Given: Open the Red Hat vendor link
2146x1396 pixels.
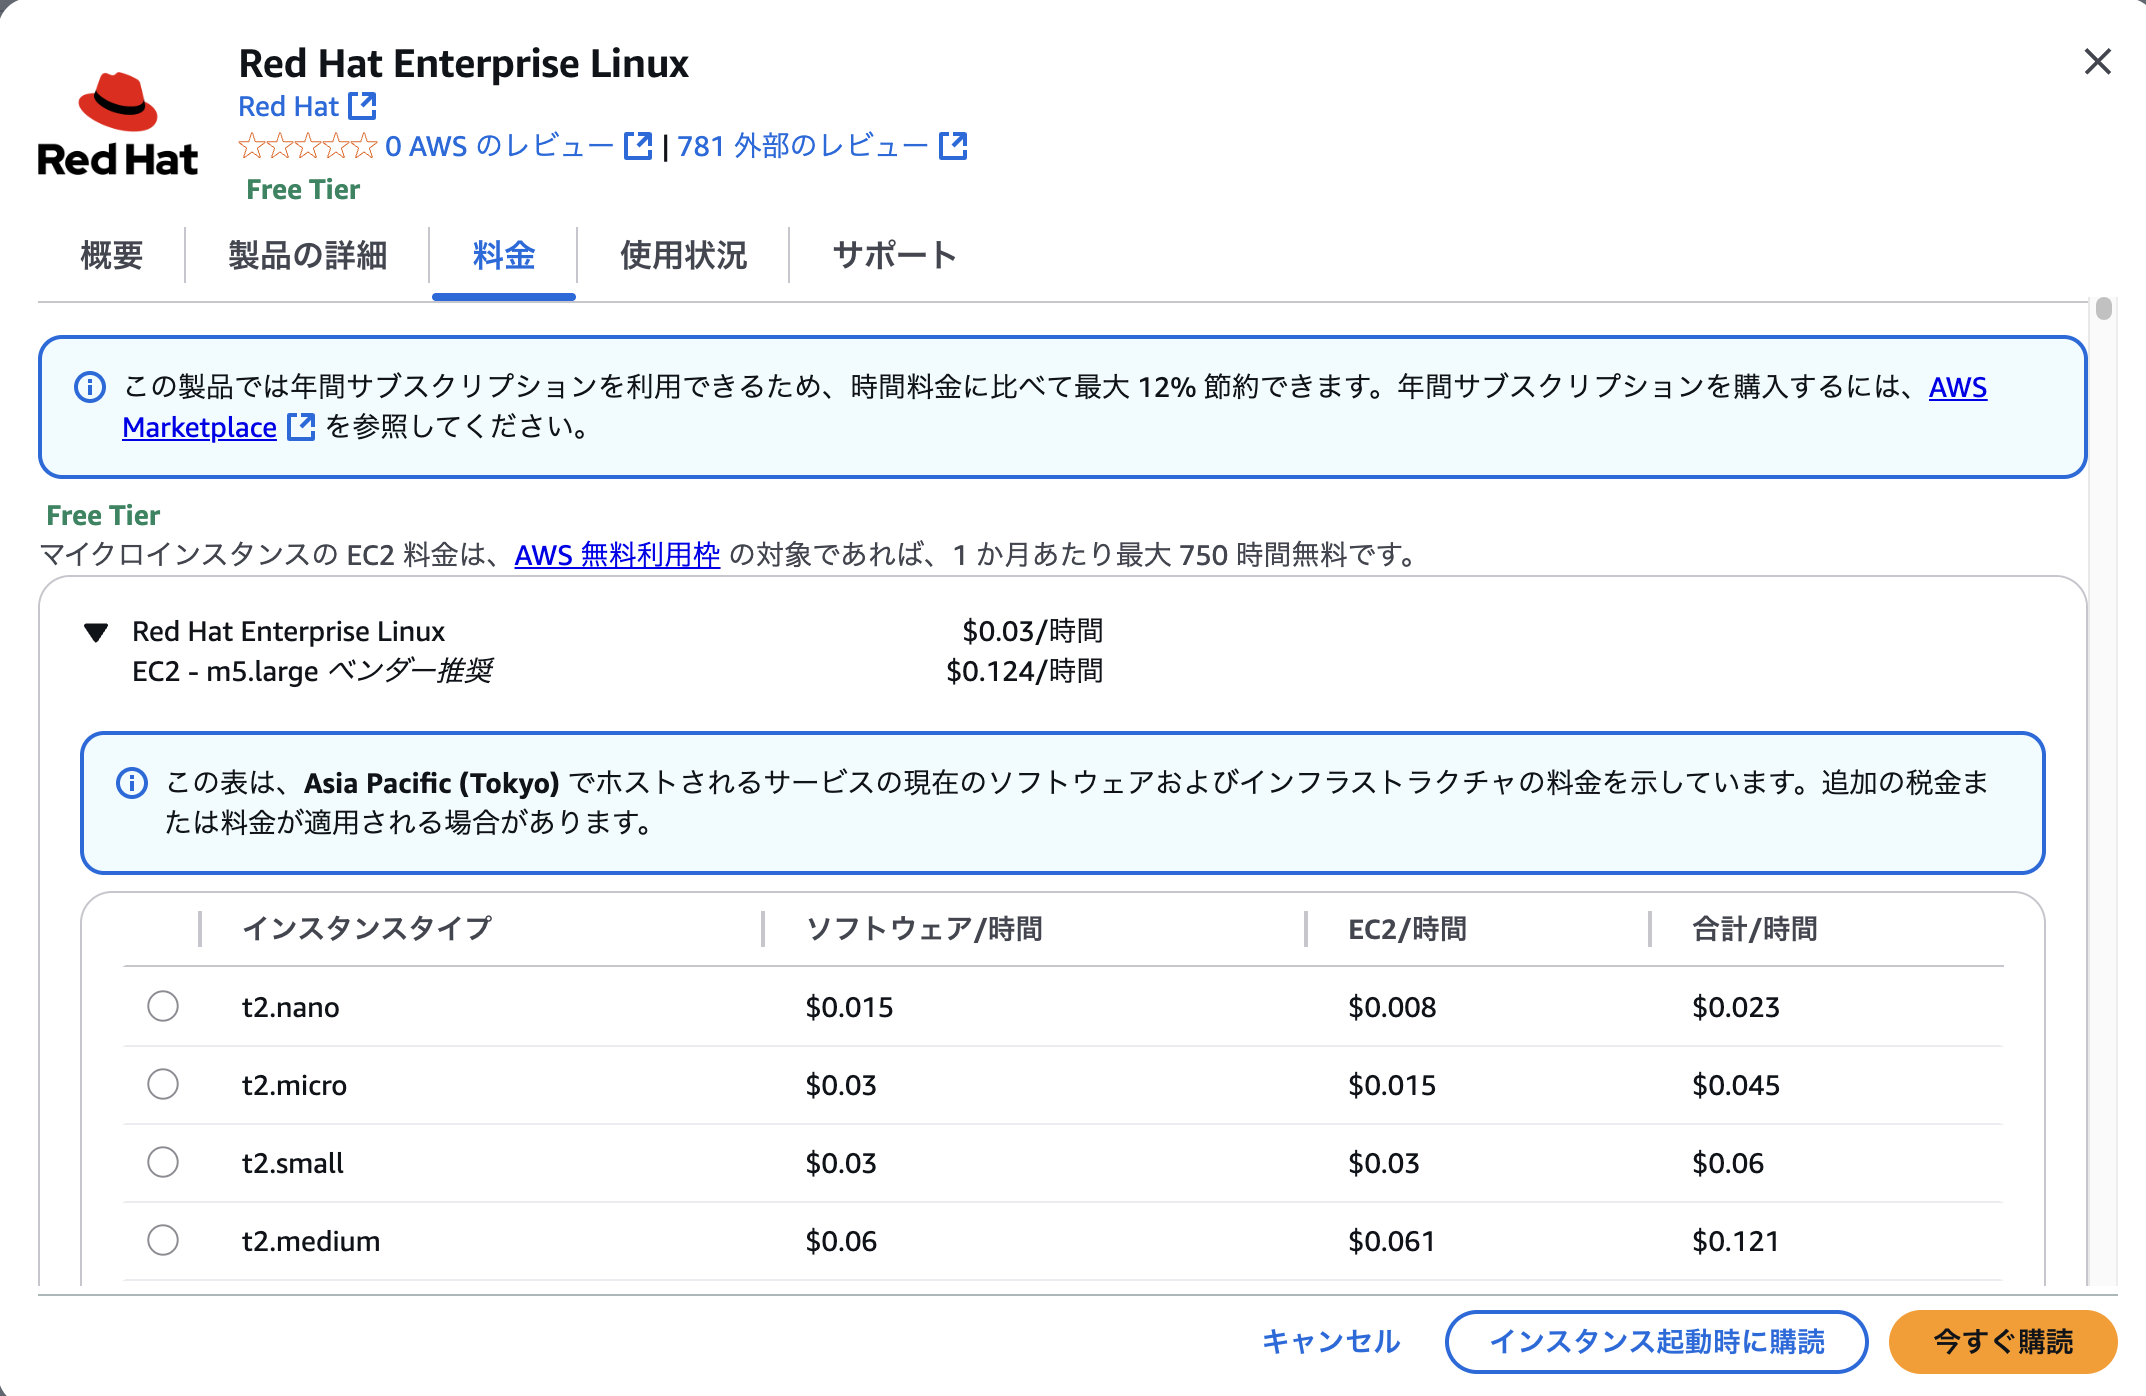Looking at the screenshot, I should coord(288,106).
